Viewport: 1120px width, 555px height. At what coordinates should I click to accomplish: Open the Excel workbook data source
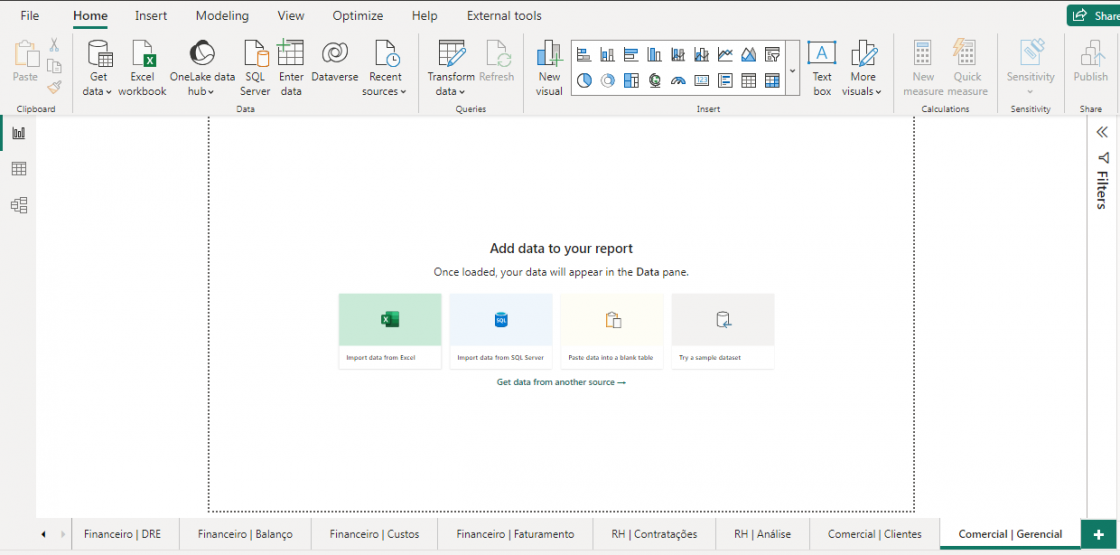142,68
